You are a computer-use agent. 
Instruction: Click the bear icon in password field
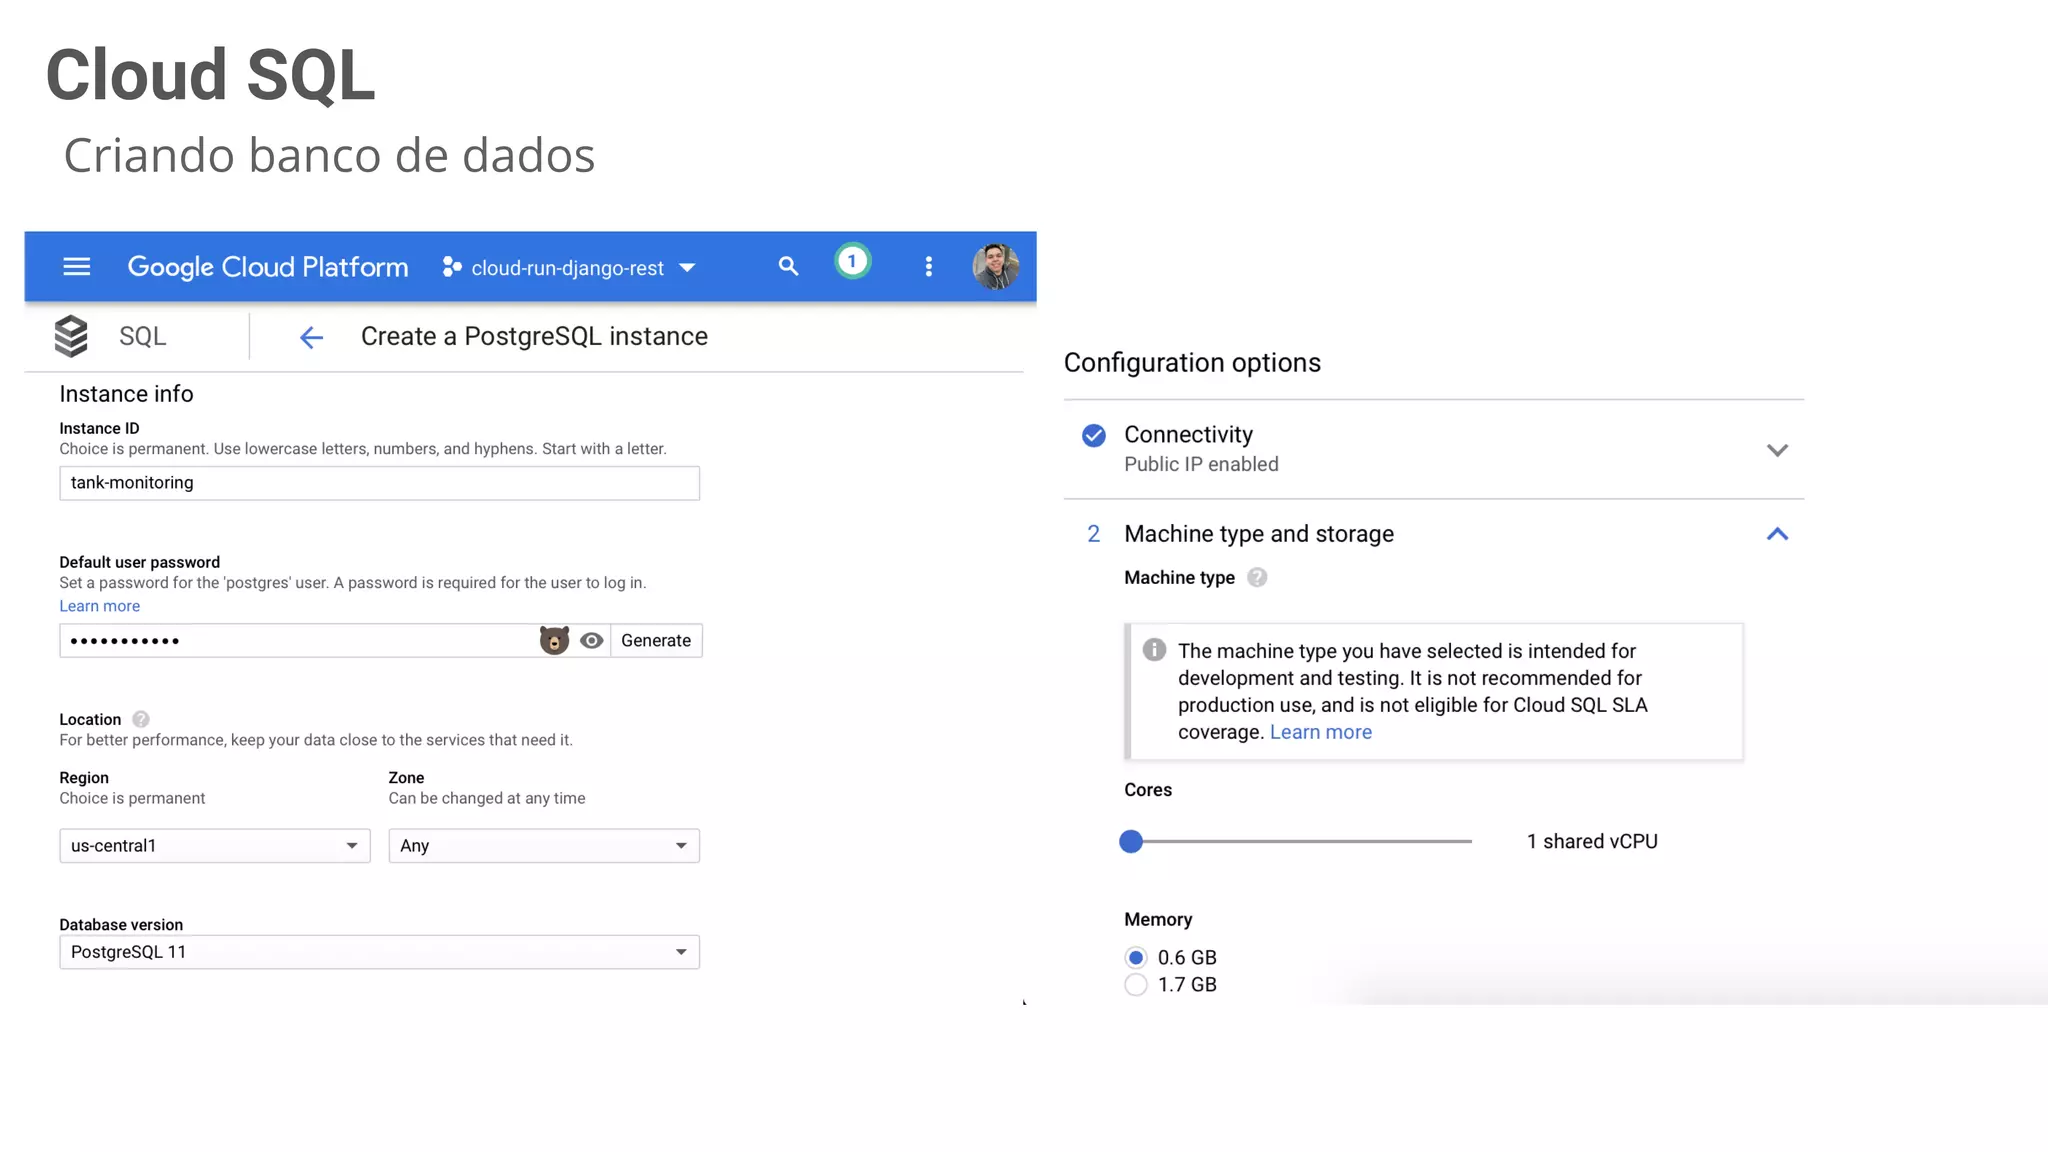click(554, 640)
